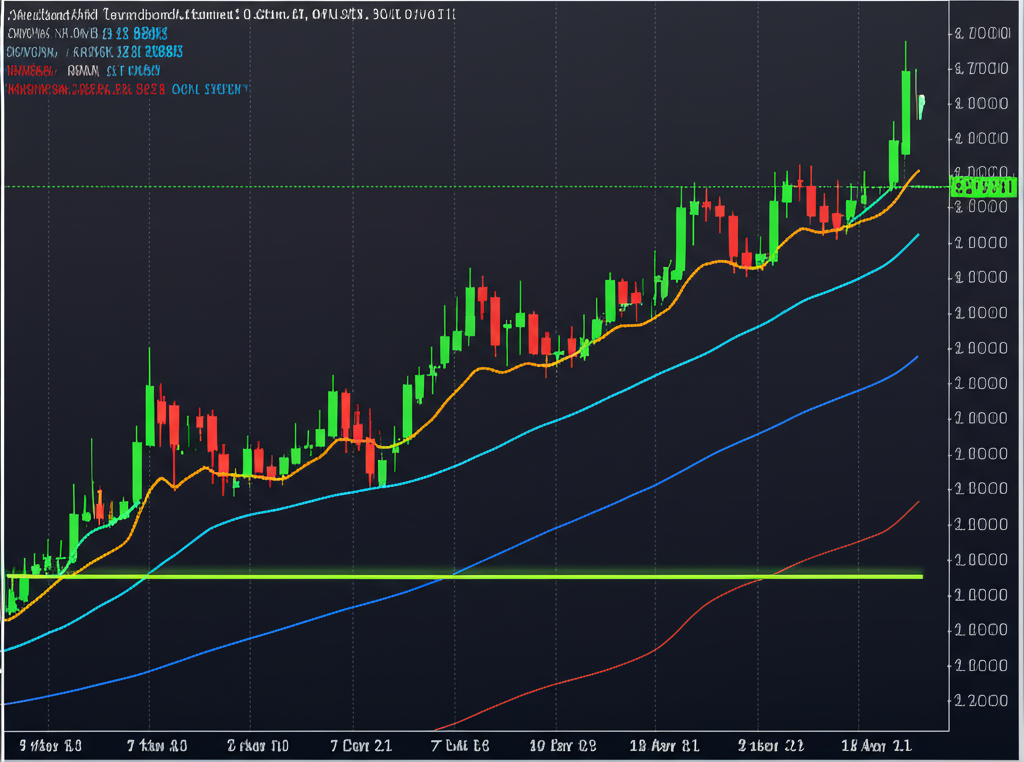Click the cyan text ending the bottom legend row
The image size is (1024, 762).
coord(210,89)
